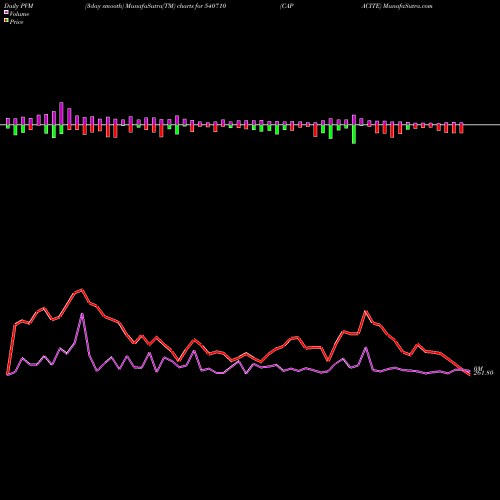This screenshot has width=500, height=500.
Task: Click the Daily PVM title text
Action: tap(19, 6)
